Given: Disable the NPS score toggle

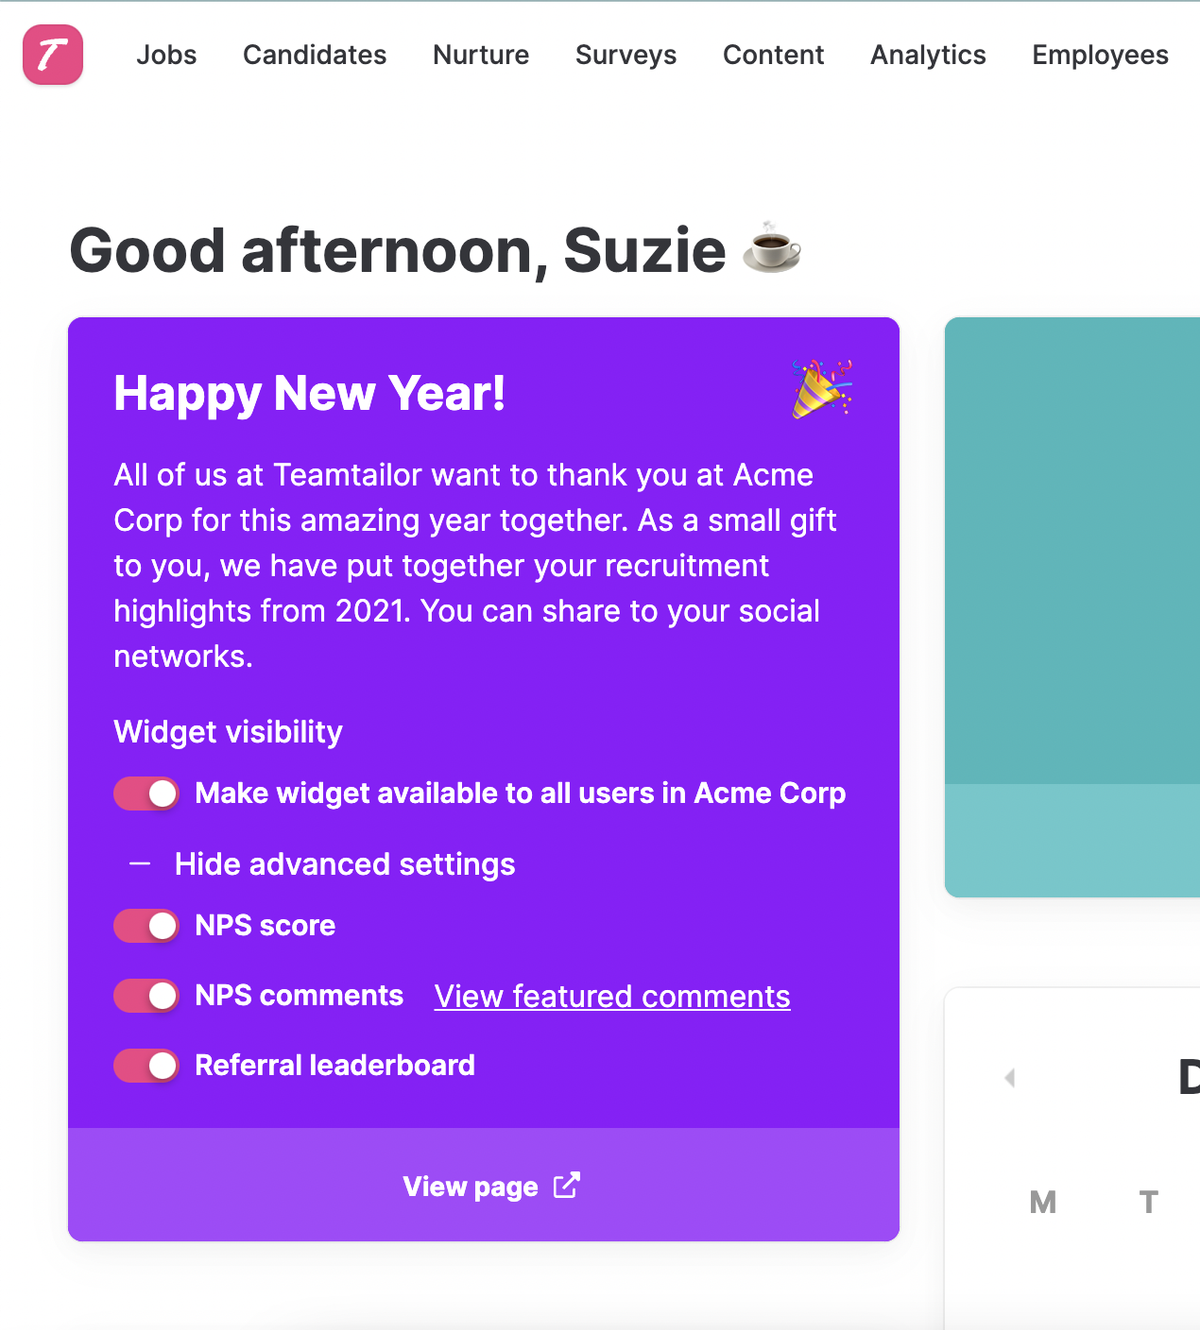Looking at the screenshot, I should (x=146, y=926).
